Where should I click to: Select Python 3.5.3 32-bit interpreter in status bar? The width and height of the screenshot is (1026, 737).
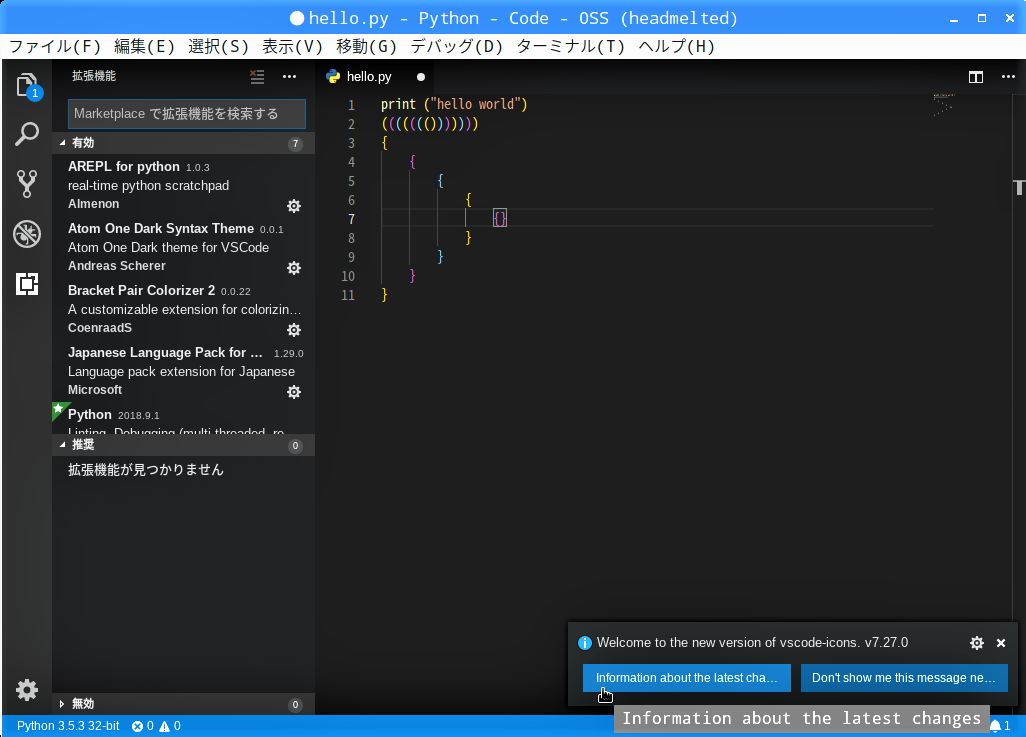[x=68, y=726]
